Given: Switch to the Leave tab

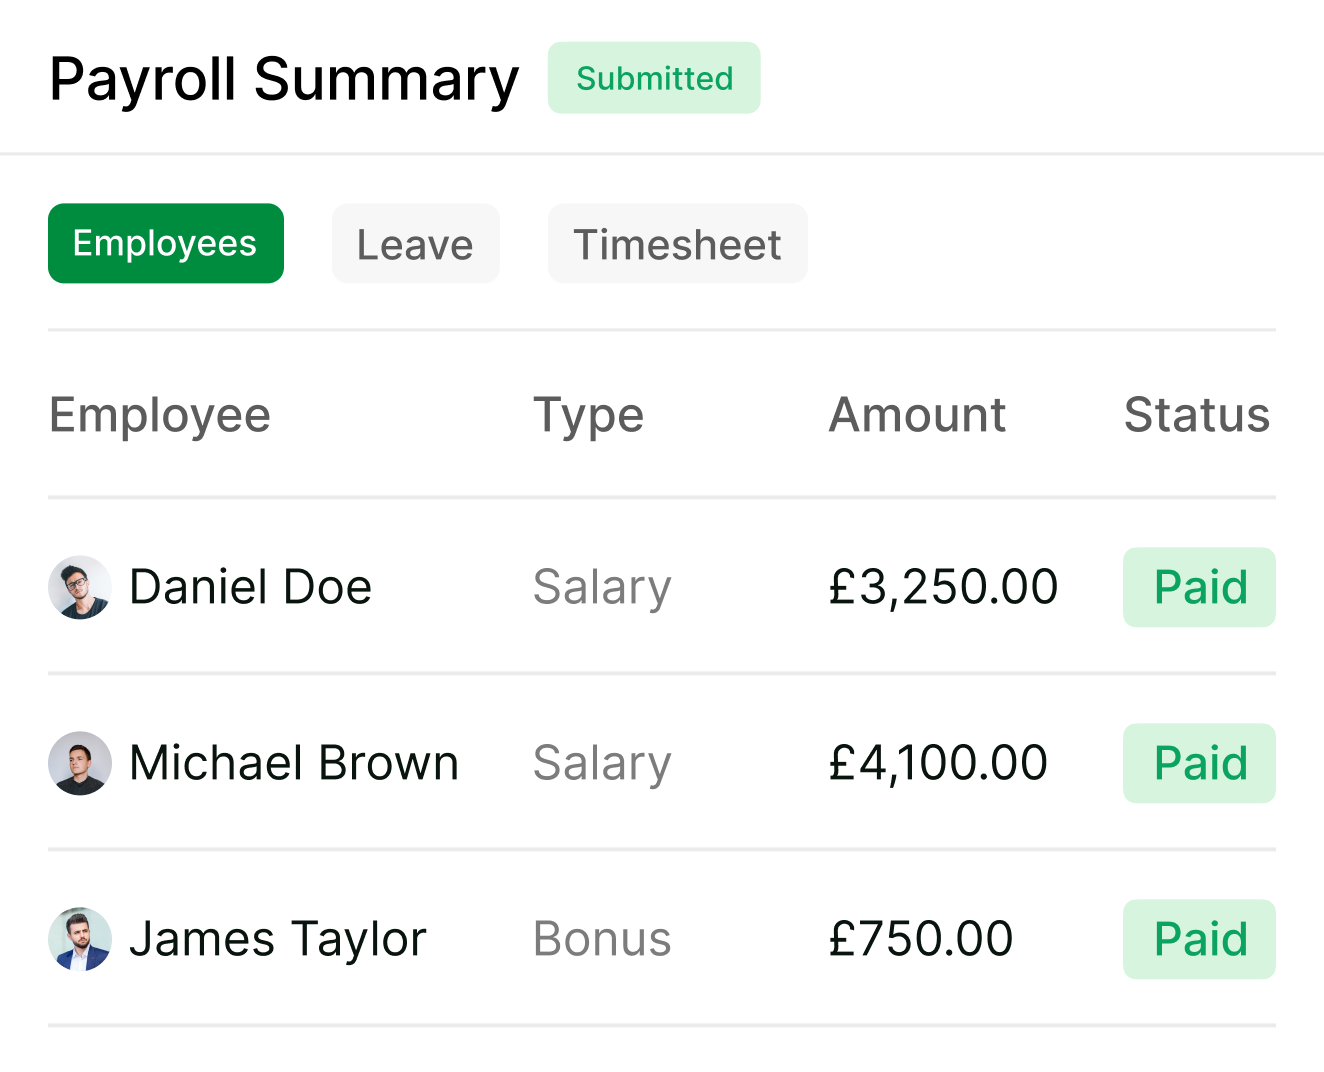Looking at the screenshot, I should [416, 243].
